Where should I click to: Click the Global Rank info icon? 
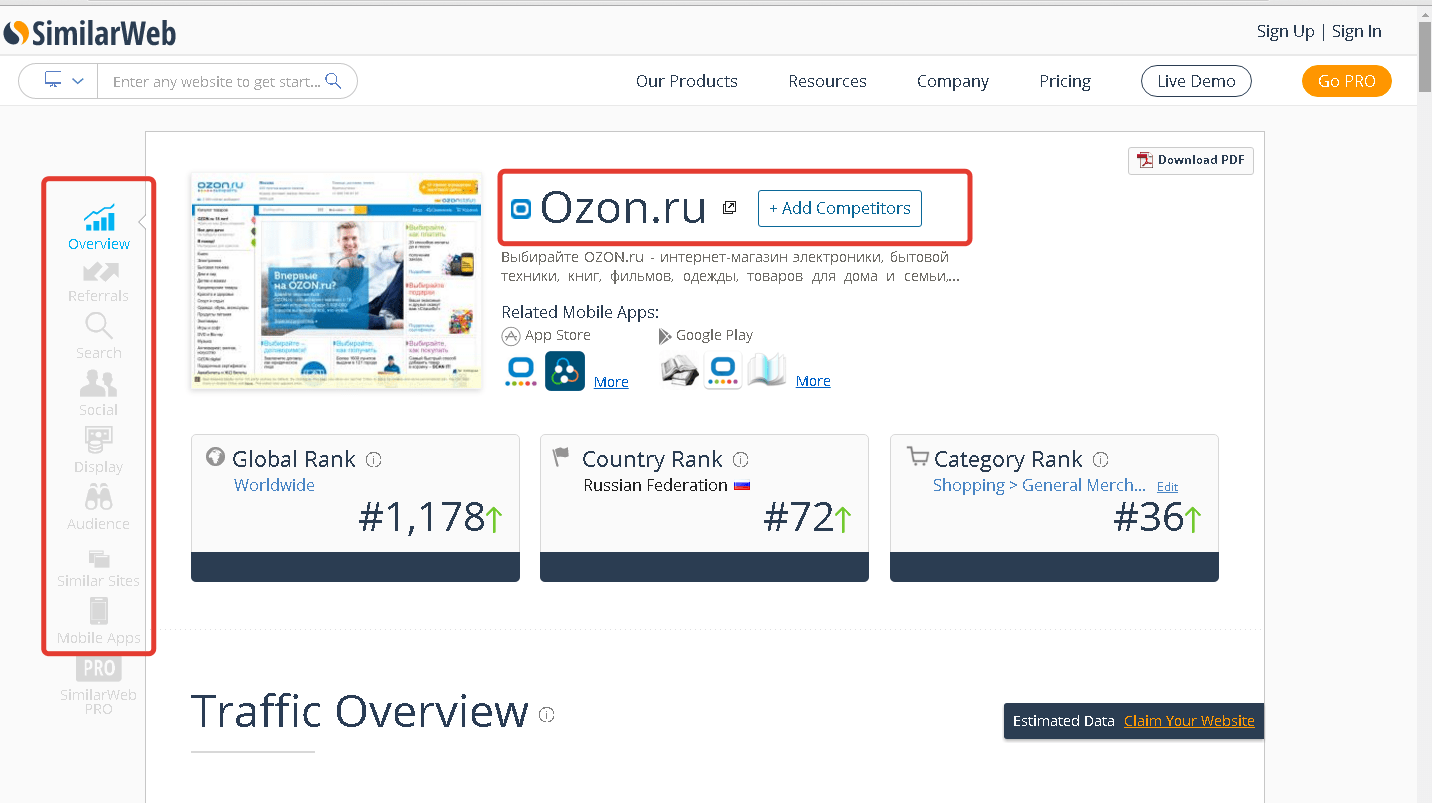[374, 460]
